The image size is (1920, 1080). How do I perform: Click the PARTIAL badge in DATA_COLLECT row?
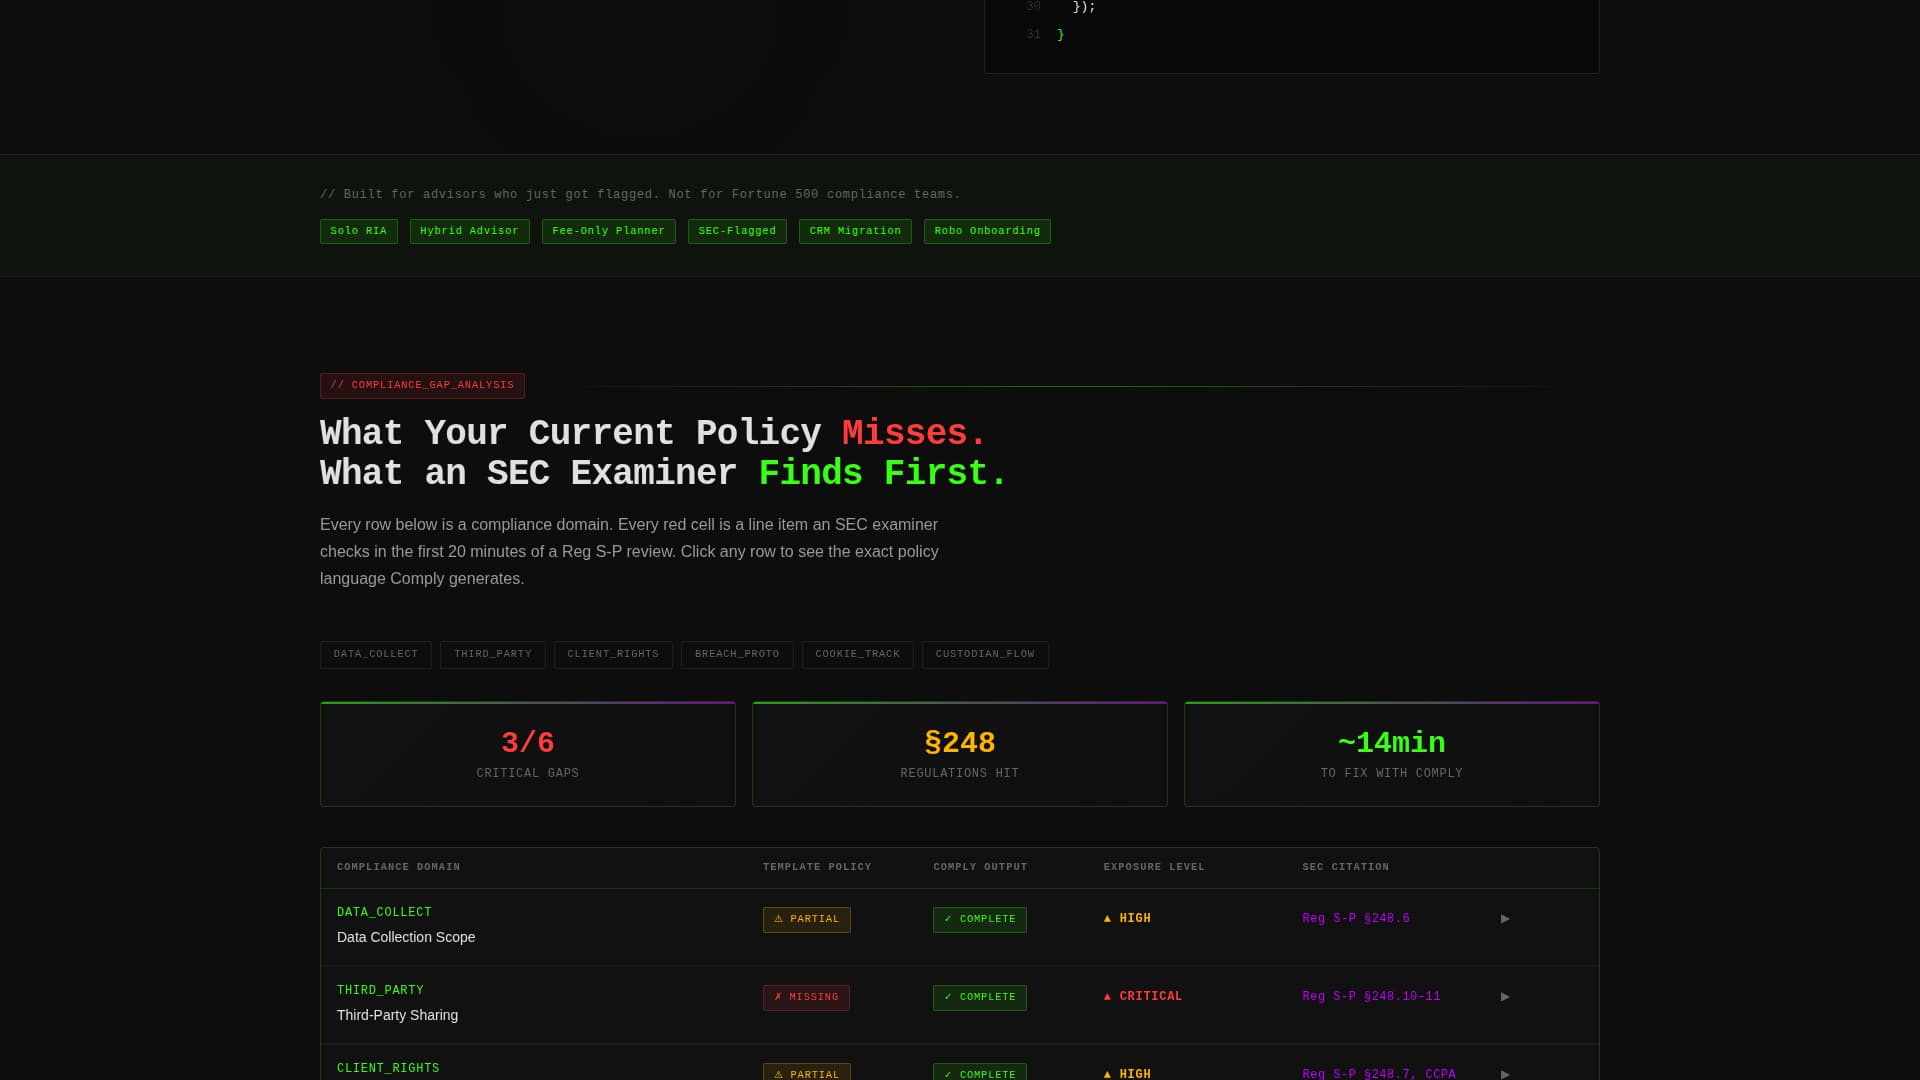coord(807,920)
